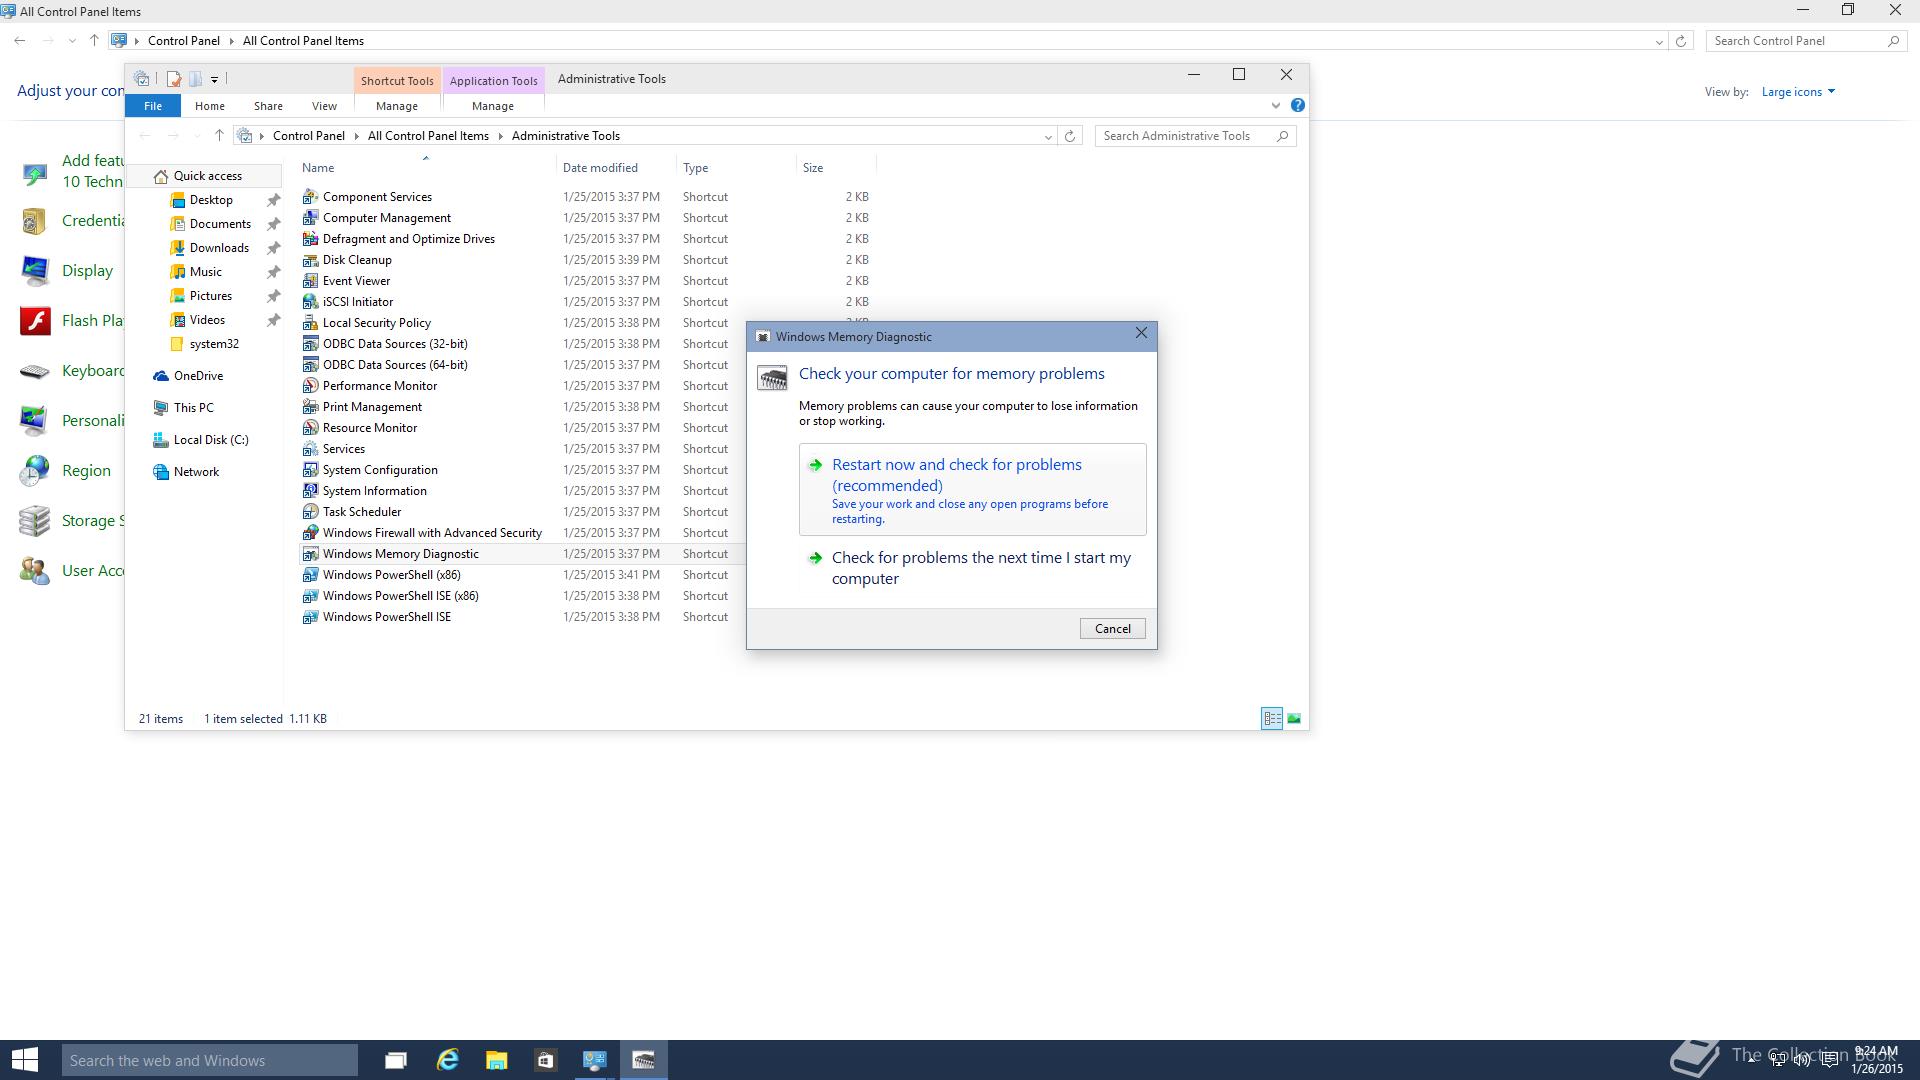This screenshot has width=1920, height=1080.
Task: Open Manage tab under Shortcut Tools
Action: tap(397, 106)
